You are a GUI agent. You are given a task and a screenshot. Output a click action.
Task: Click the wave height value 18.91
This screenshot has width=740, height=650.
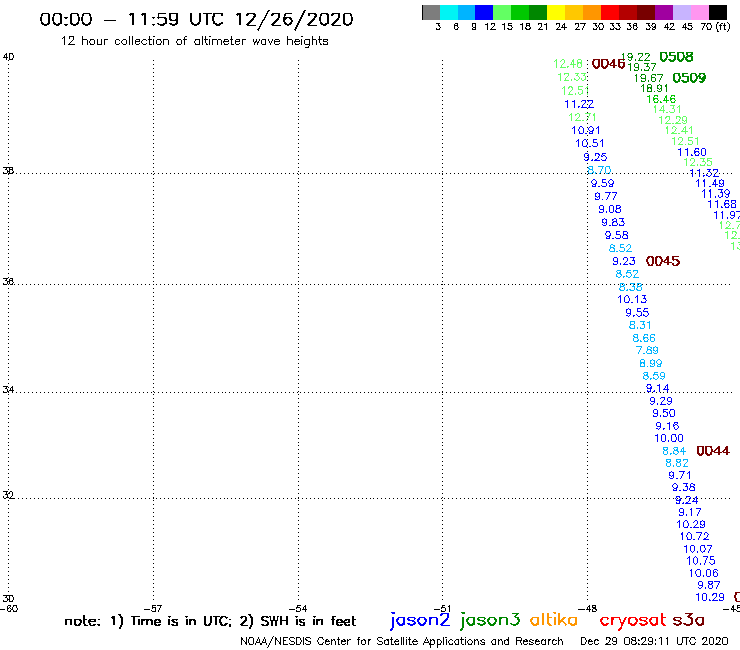[x=654, y=88]
